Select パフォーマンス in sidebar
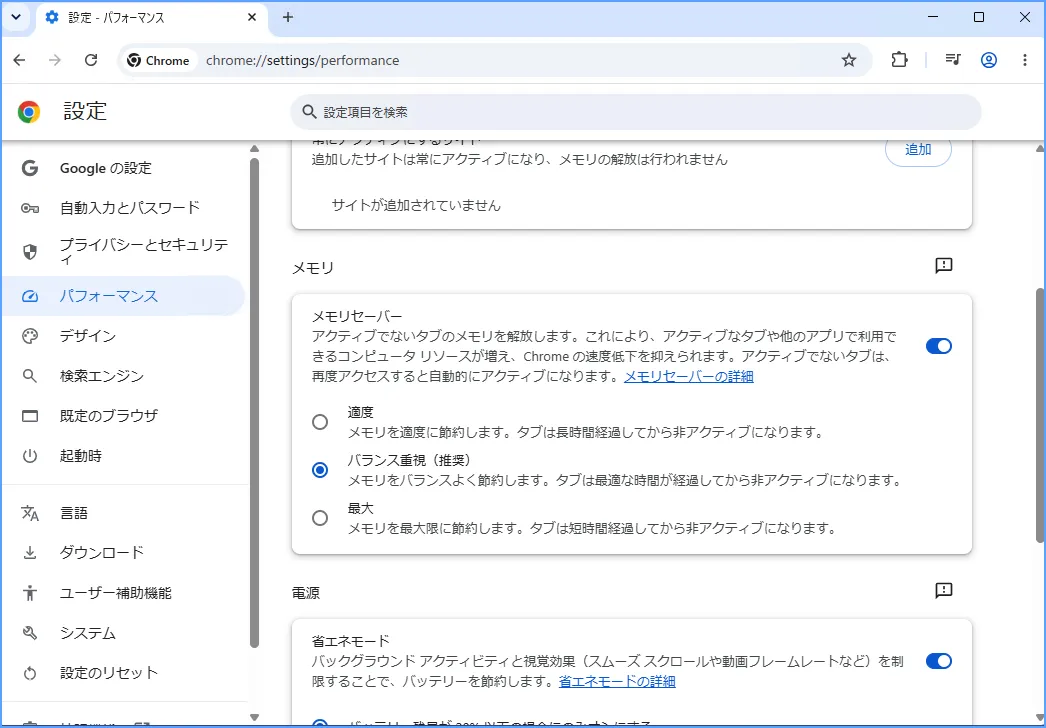This screenshot has width=1046, height=728. click(123, 296)
